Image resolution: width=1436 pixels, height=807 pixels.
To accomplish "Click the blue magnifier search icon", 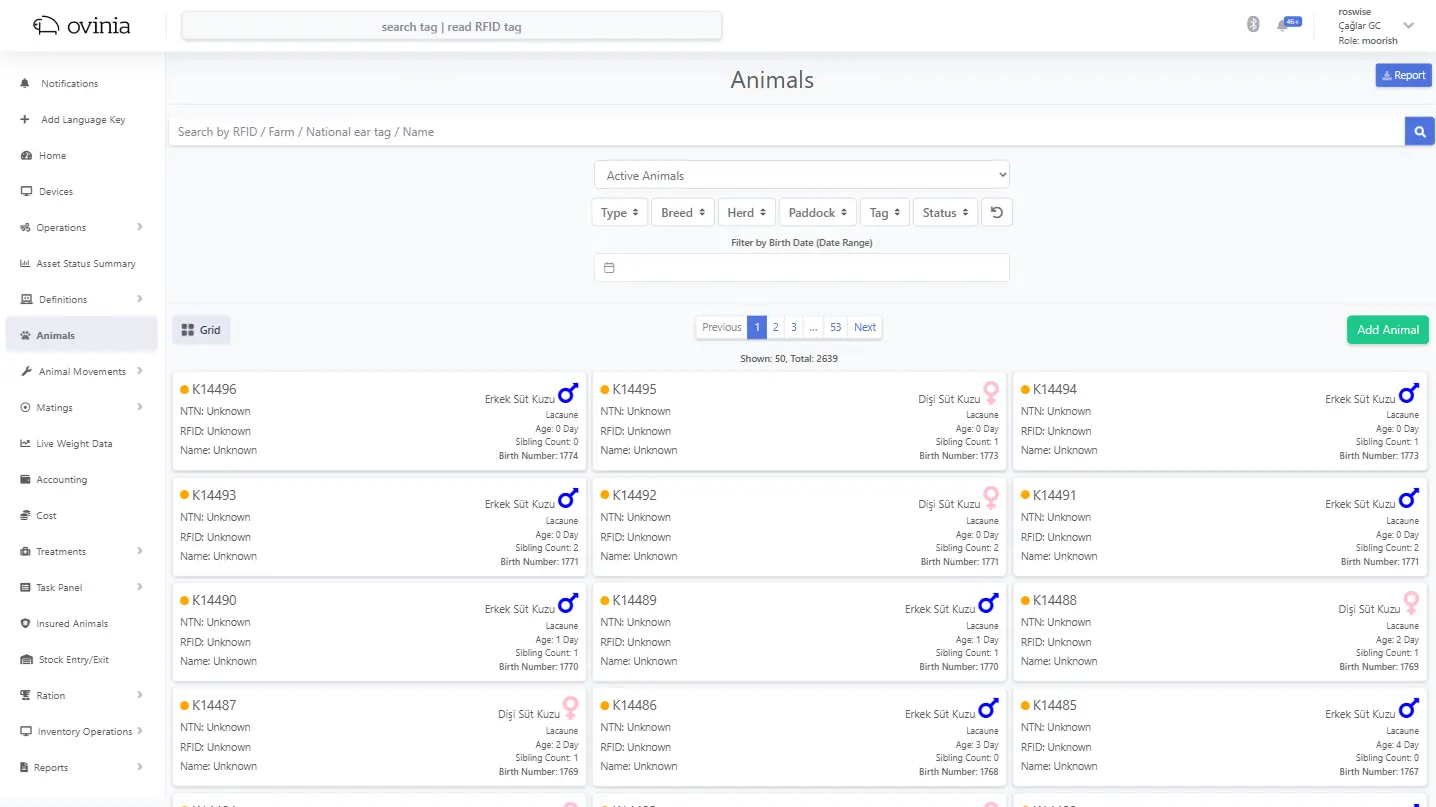I will 1418,131.
